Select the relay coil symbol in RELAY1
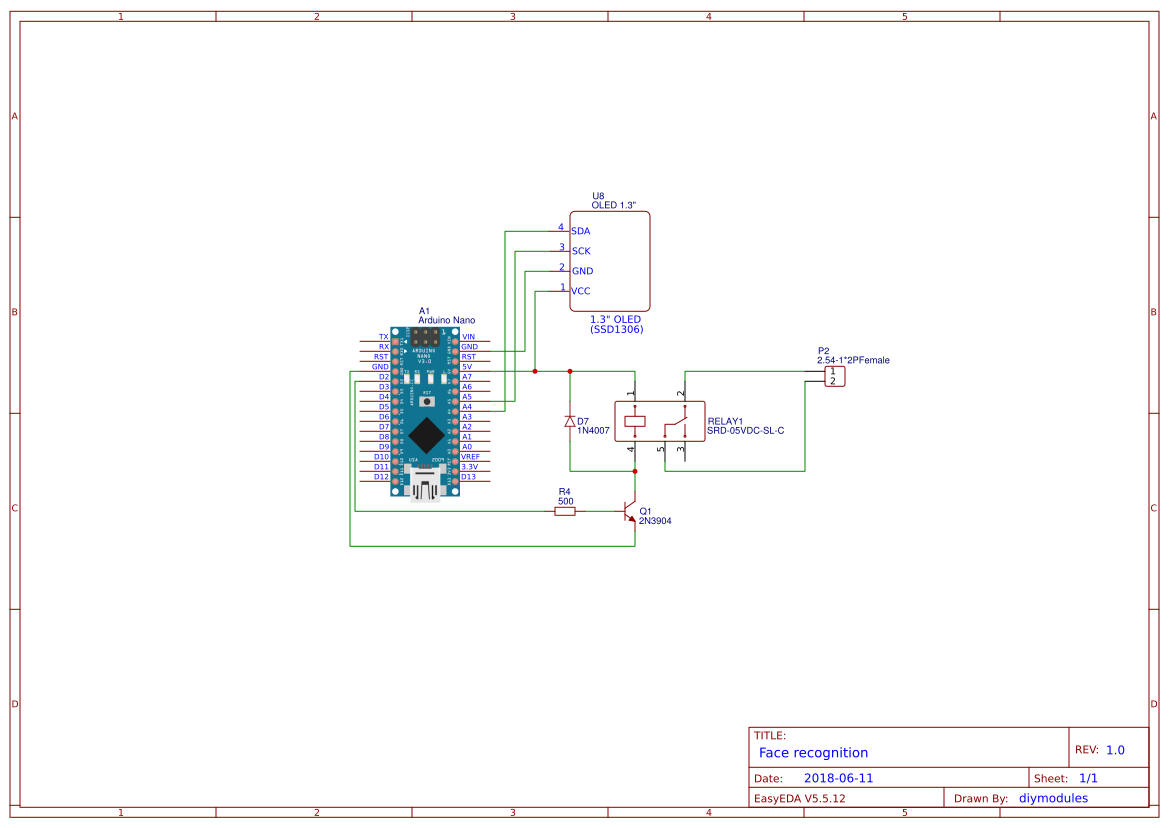This screenshot has width=1169, height=828. pos(634,422)
